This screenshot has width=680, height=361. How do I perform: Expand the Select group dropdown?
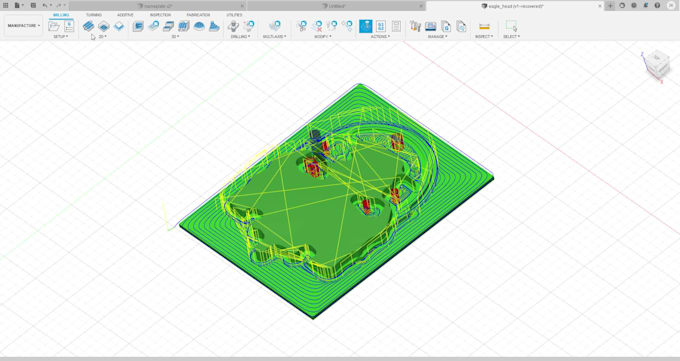(511, 36)
